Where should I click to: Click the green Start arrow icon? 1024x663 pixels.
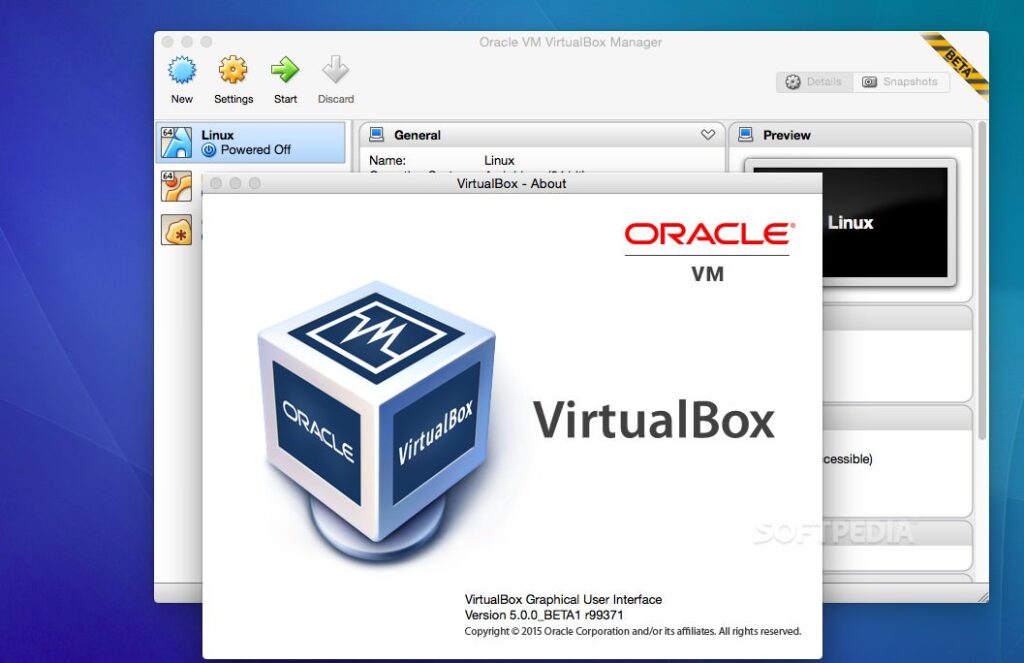pyautogui.click(x=285, y=70)
